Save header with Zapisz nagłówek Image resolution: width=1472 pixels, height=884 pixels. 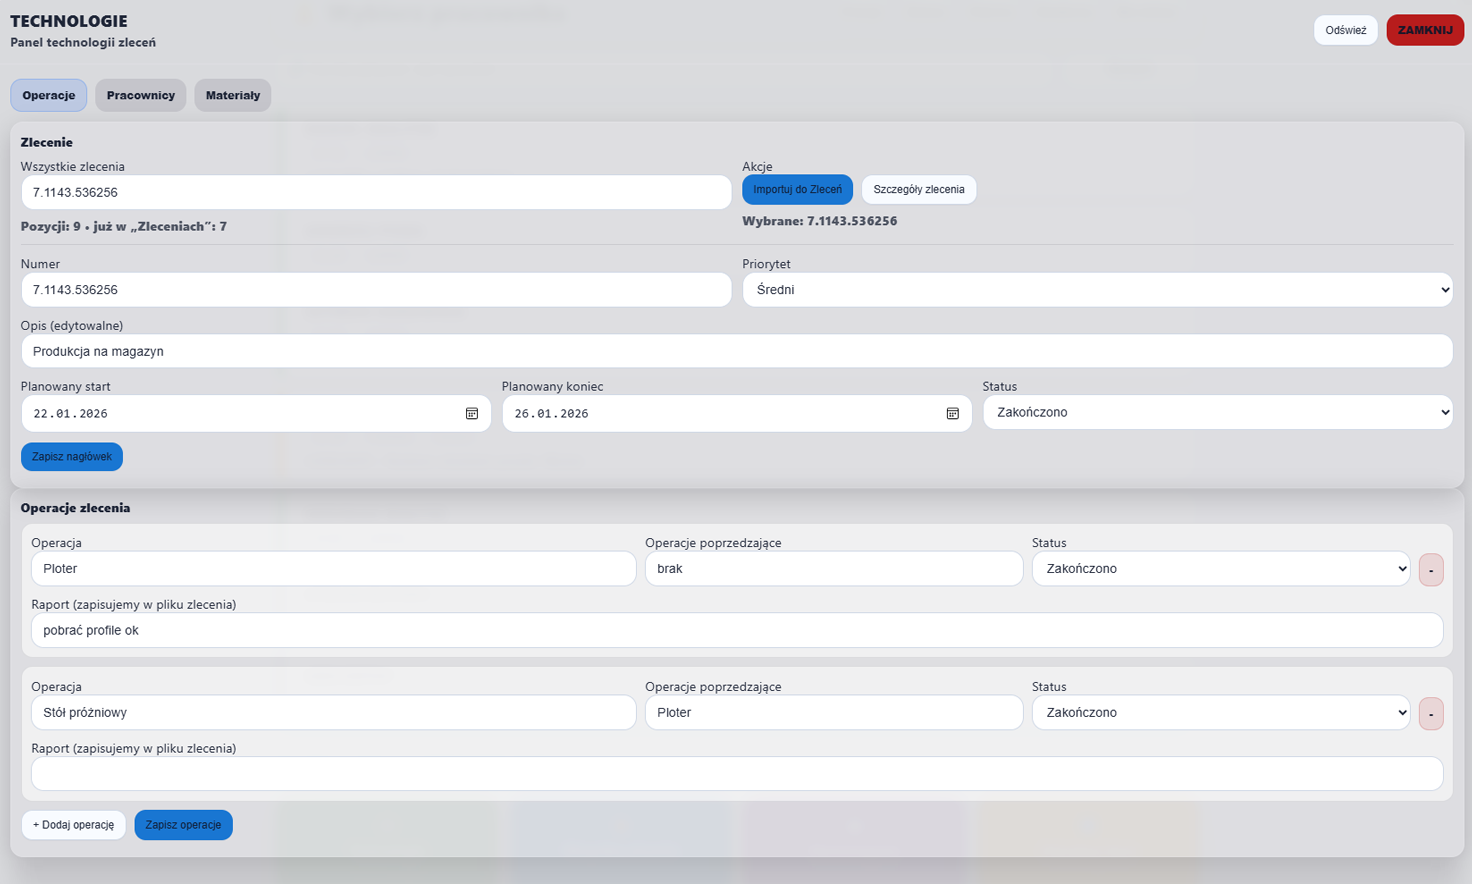pyautogui.click(x=72, y=457)
